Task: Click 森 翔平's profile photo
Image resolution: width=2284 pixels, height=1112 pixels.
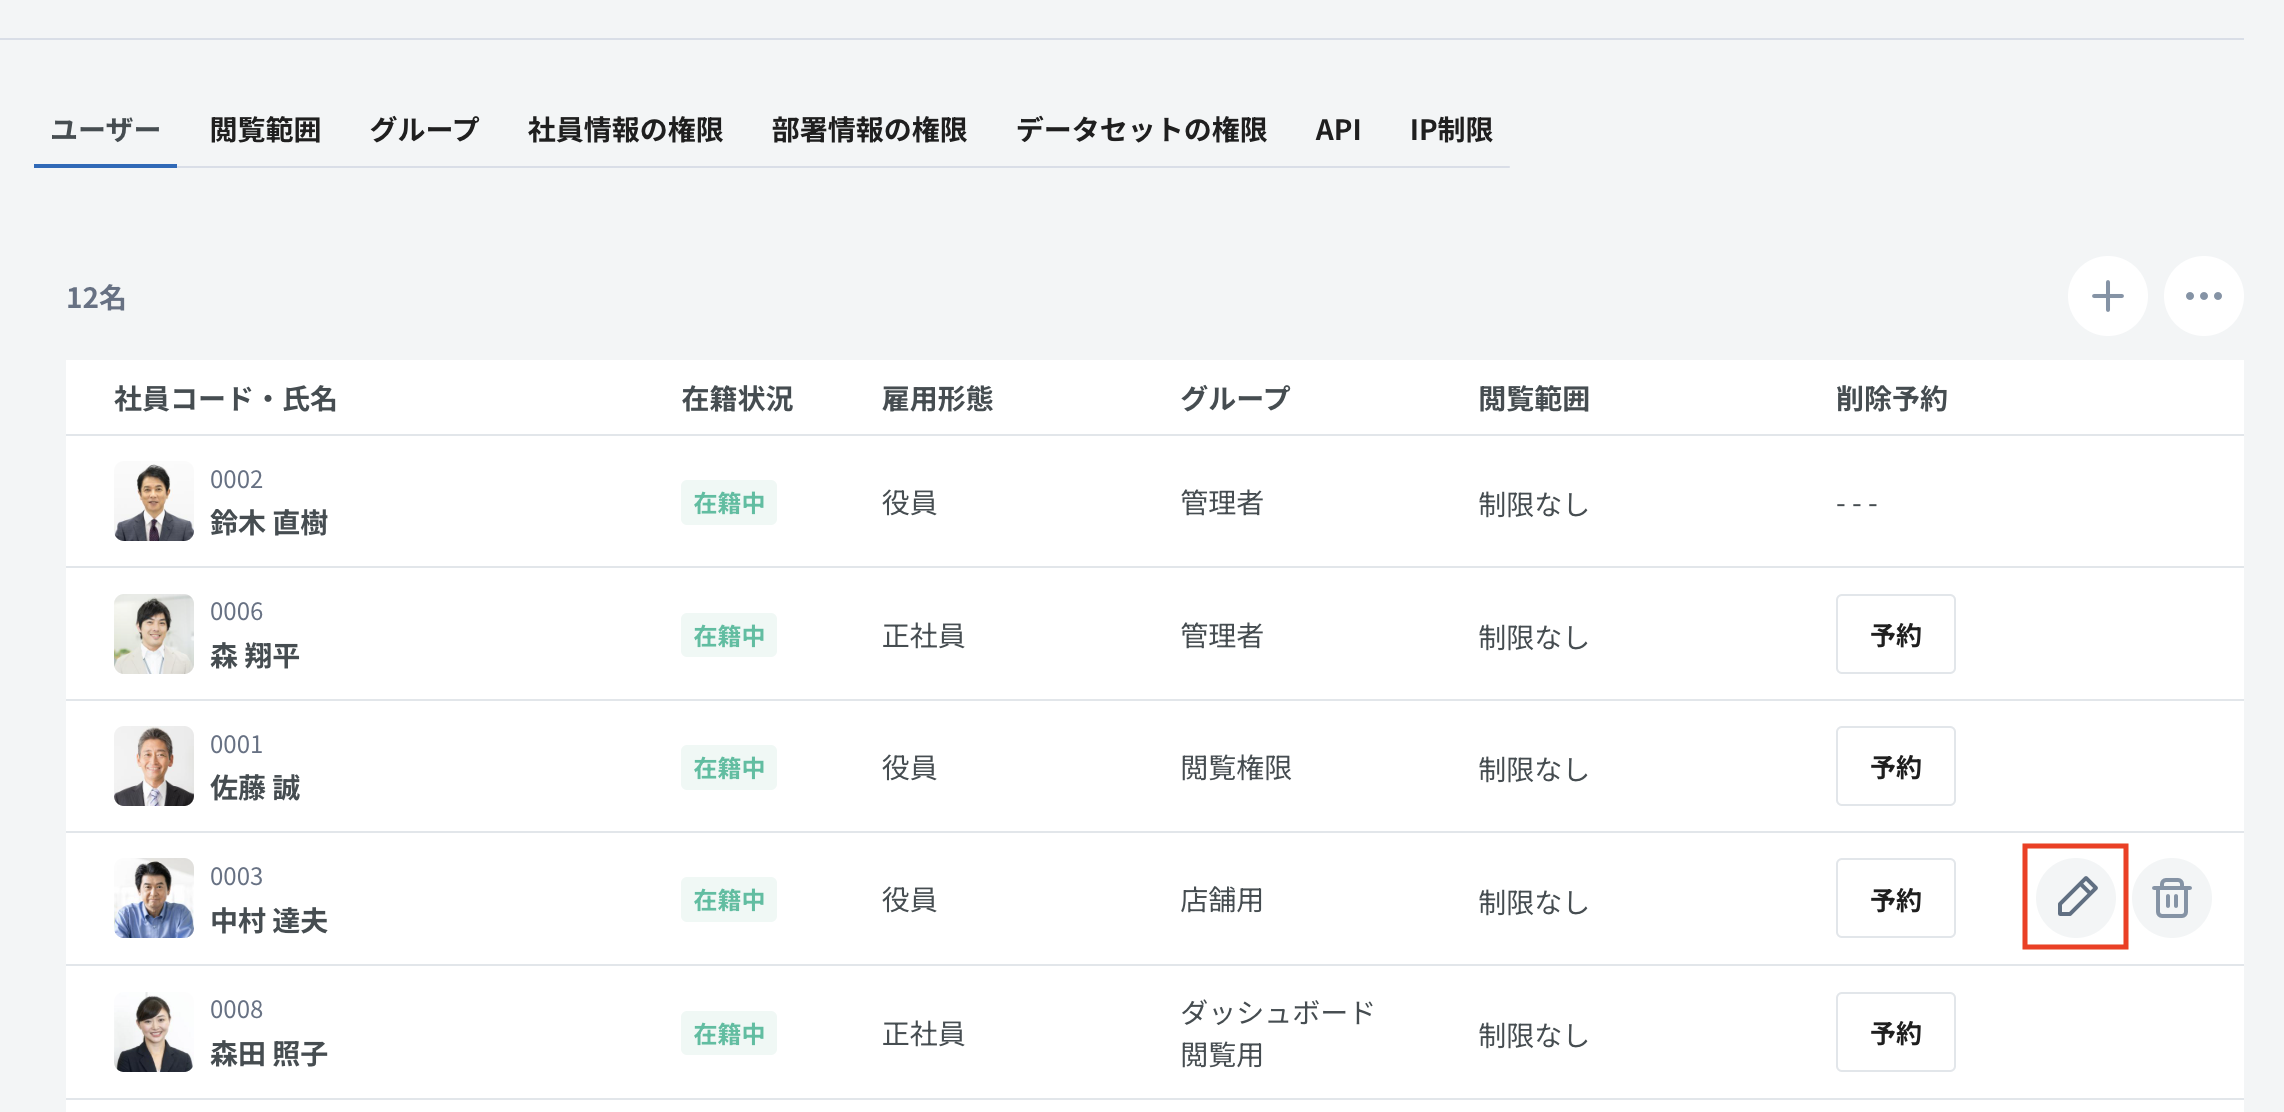Action: (154, 634)
